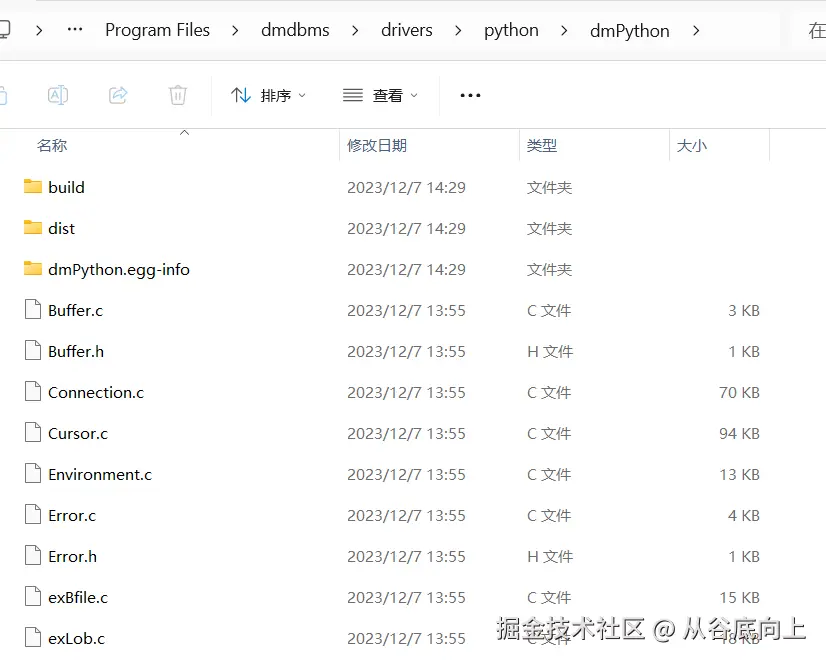Click the modified date of build folder
The height and width of the screenshot is (662, 826).
pyautogui.click(x=406, y=187)
